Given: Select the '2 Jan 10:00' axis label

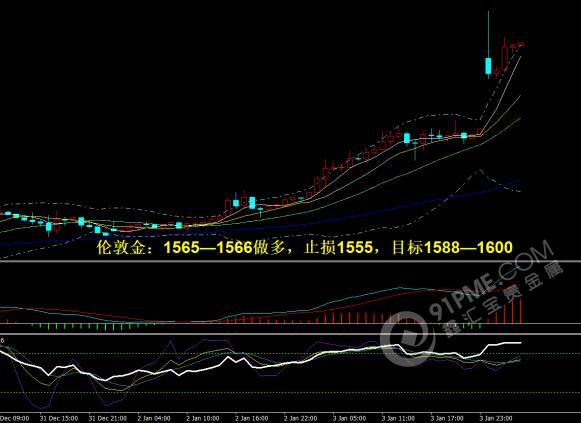Looking at the screenshot, I should coord(203,418).
